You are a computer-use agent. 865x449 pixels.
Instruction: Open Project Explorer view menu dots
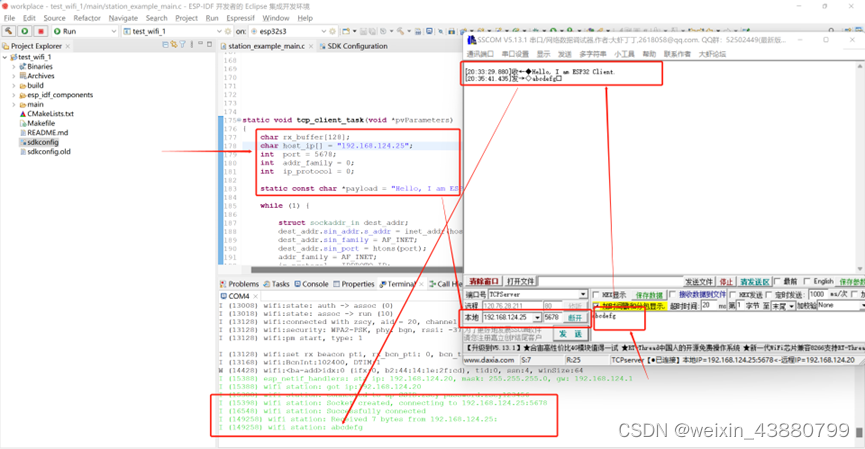coord(192,44)
